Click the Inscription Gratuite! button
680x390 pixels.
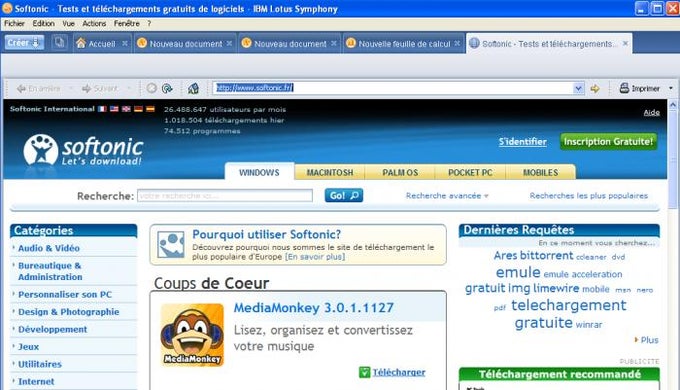coord(608,142)
